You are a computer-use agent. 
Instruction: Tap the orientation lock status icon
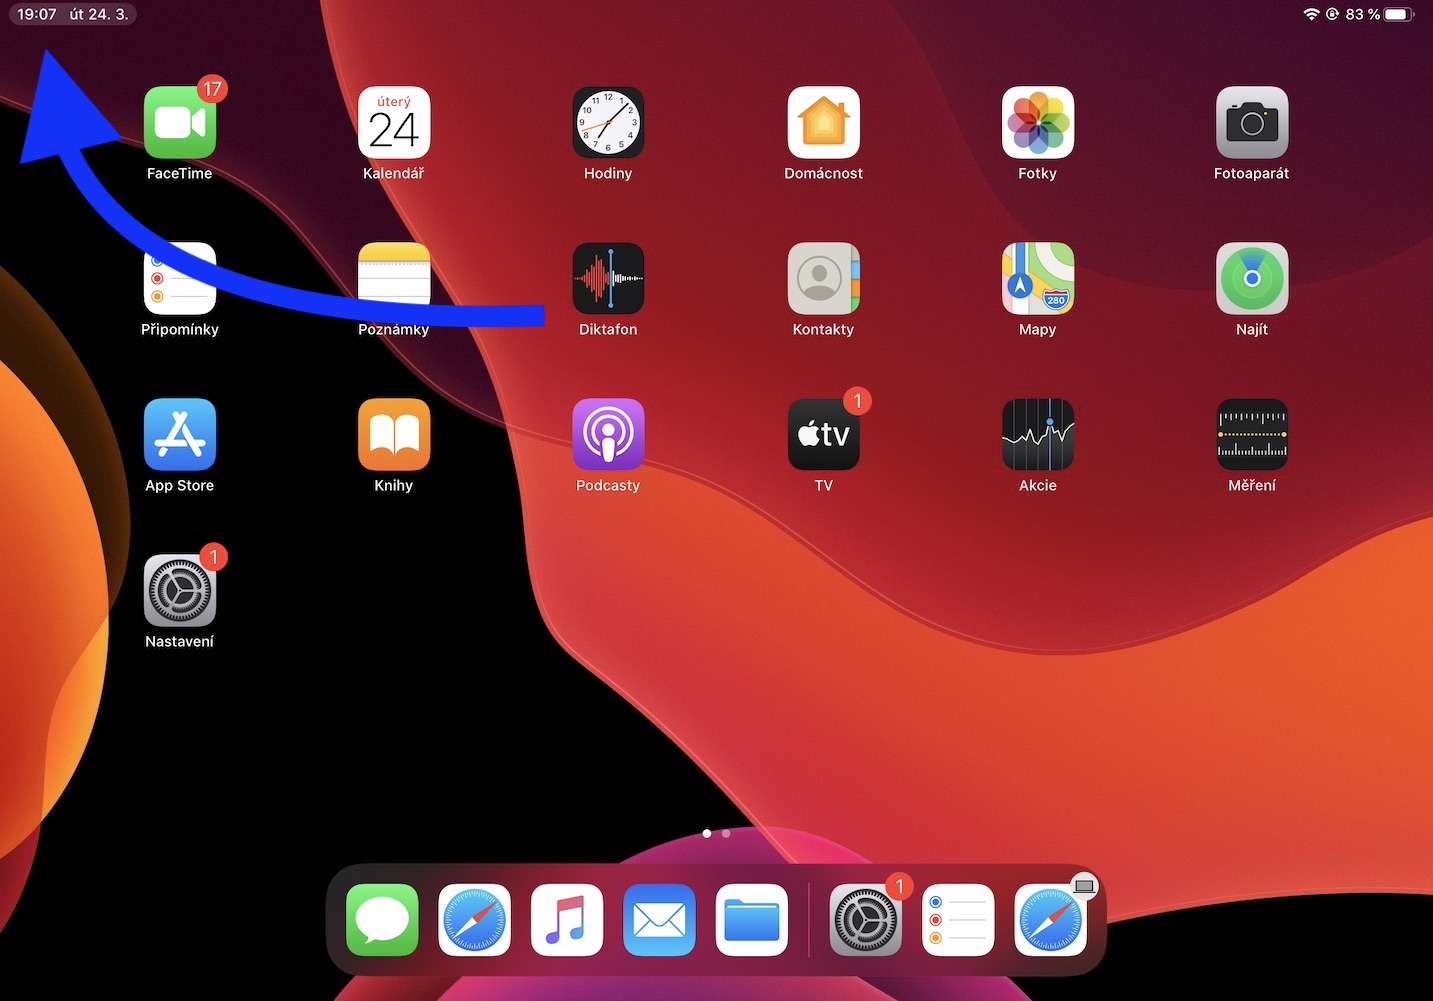click(x=1332, y=14)
